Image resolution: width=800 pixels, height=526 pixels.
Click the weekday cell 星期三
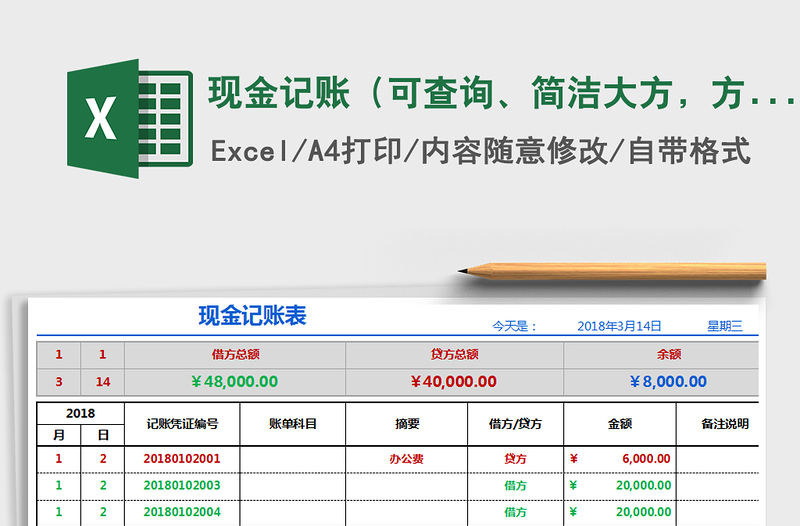(724, 326)
